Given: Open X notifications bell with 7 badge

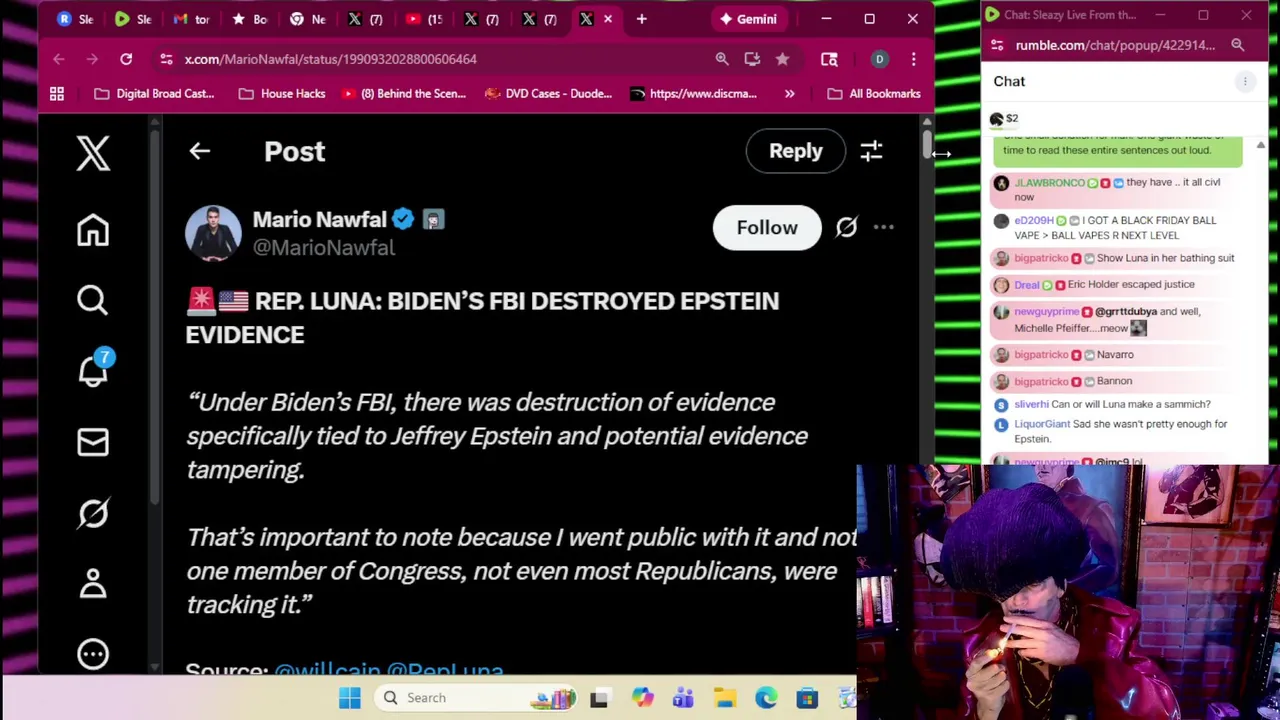Looking at the screenshot, I should (94, 369).
